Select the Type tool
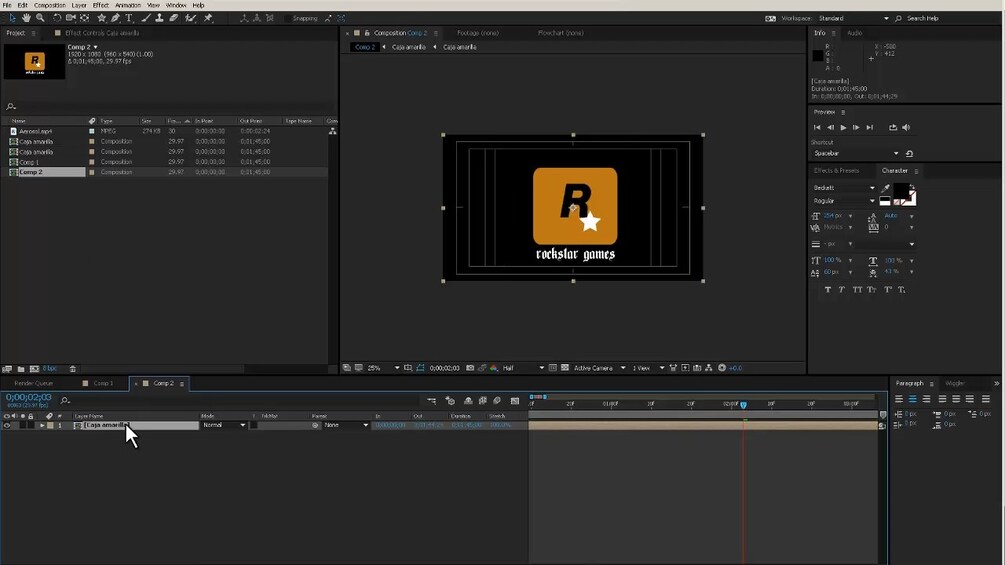This screenshot has width=1005, height=565. coord(129,18)
